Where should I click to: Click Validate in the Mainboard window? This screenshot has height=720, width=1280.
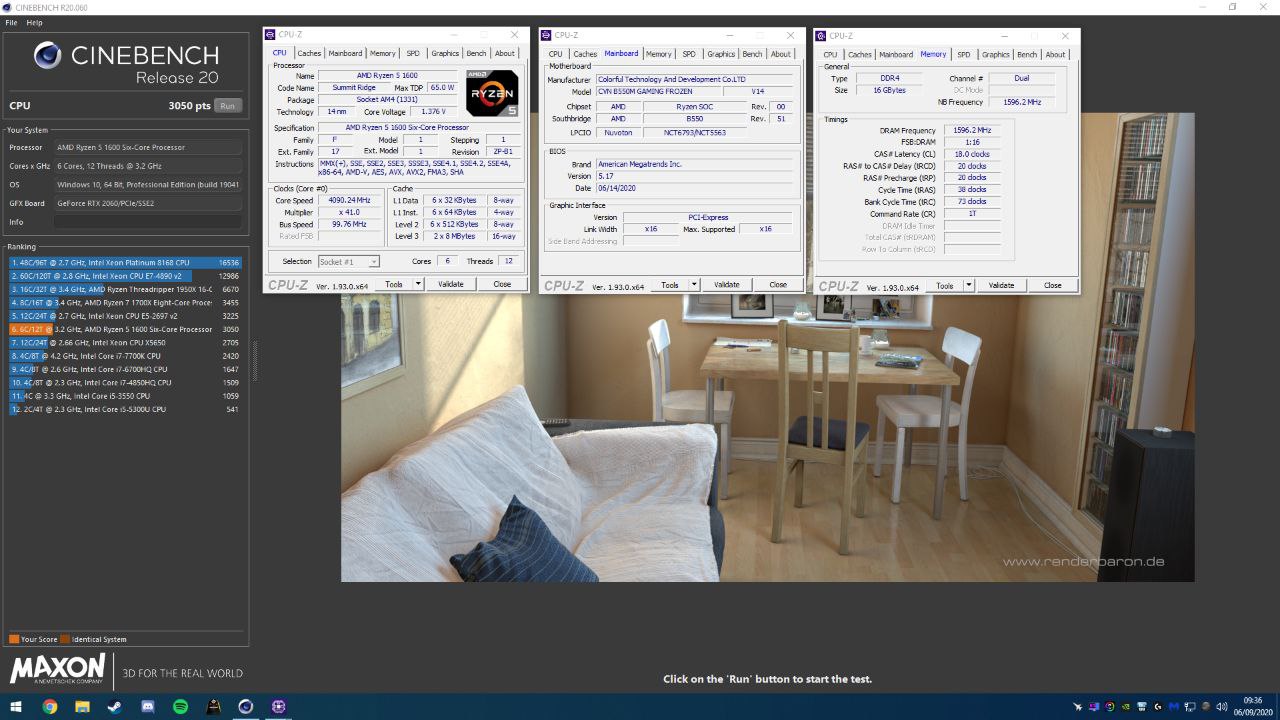726,285
